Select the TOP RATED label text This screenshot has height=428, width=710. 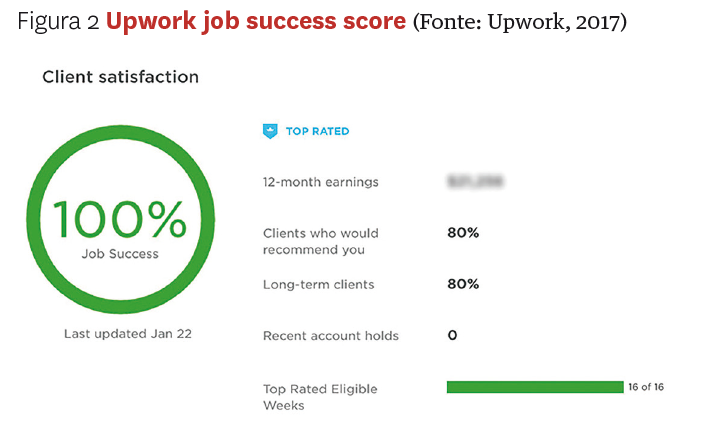tap(317, 131)
